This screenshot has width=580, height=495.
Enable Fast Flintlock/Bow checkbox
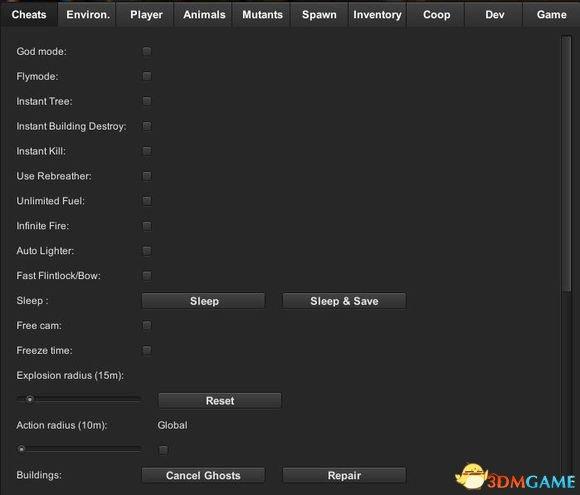coord(147,276)
